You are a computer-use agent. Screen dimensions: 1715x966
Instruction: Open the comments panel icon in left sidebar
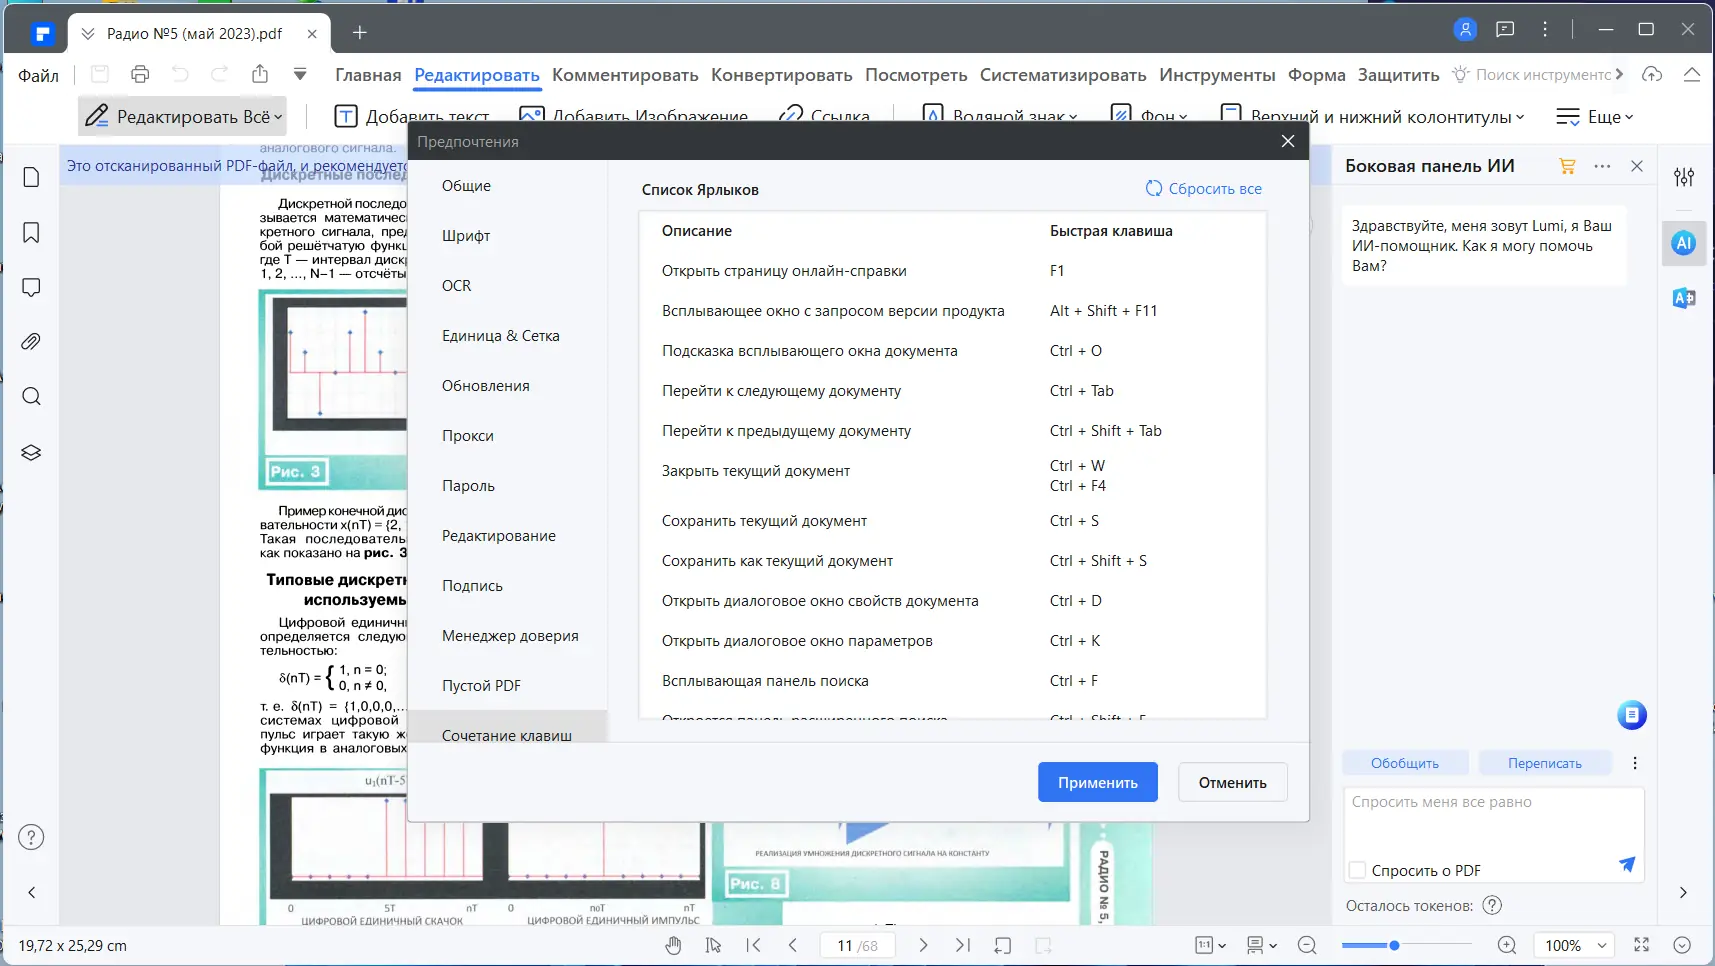(31, 288)
